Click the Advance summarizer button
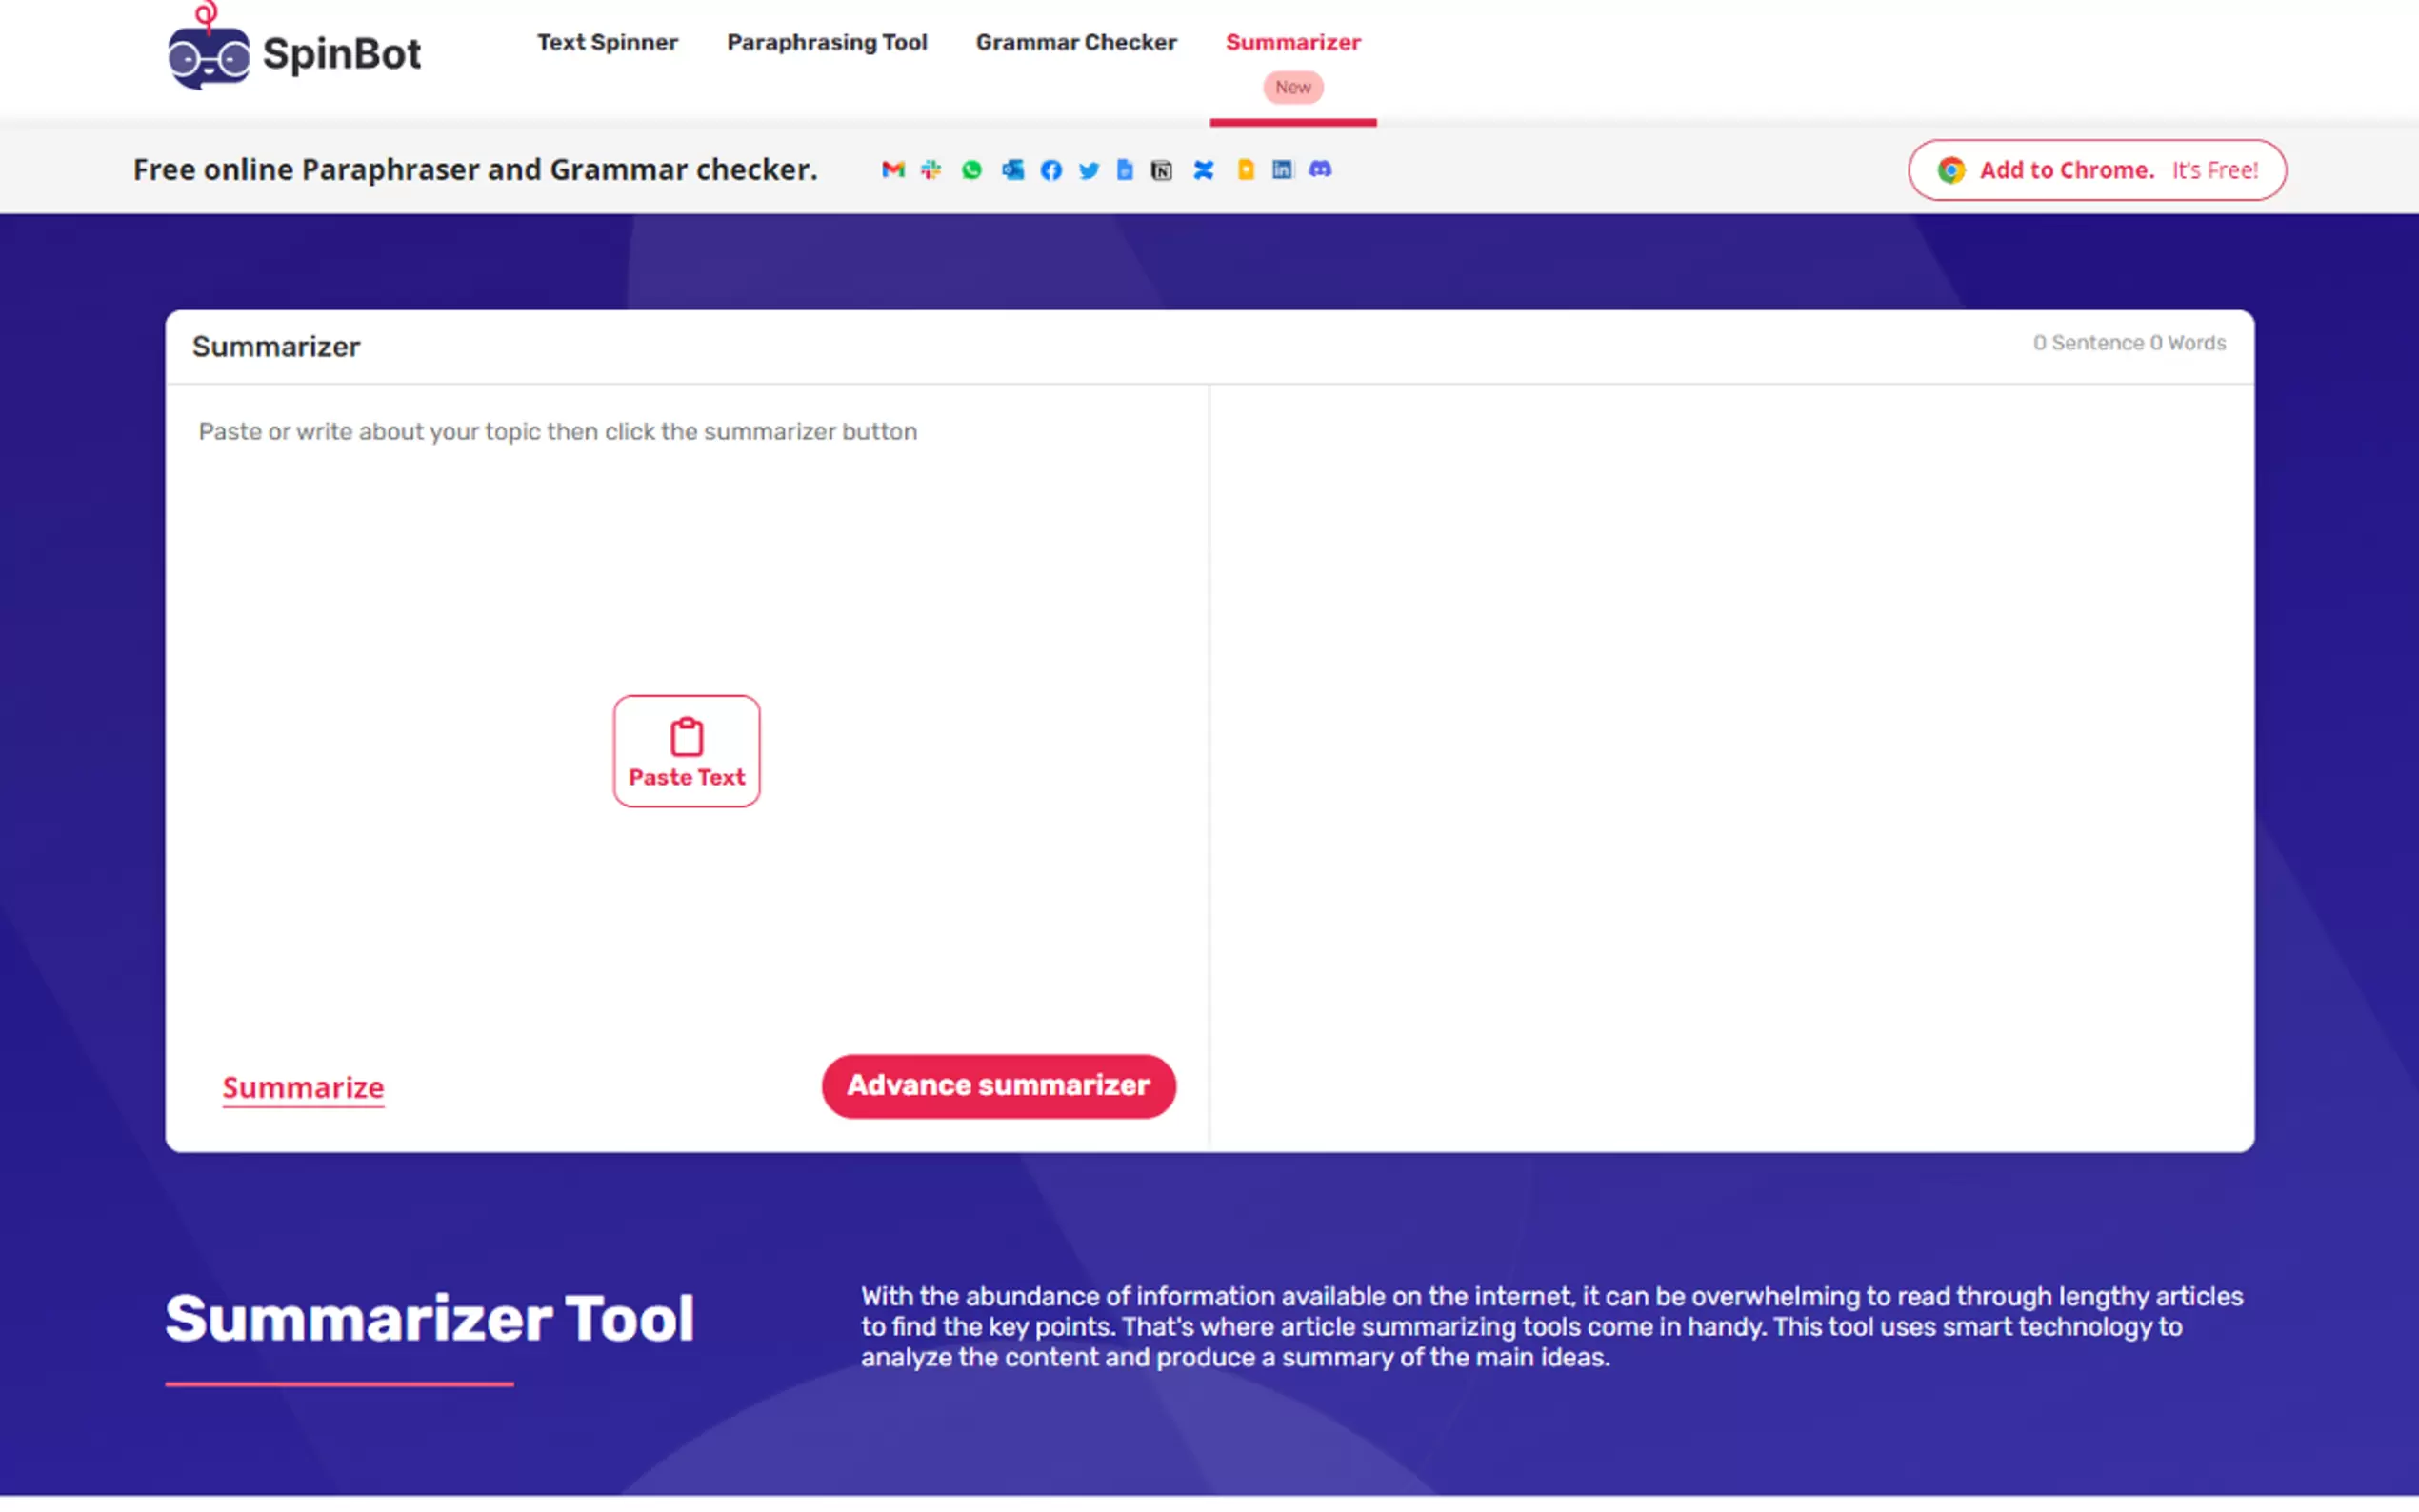The width and height of the screenshot is (2419, 1512). click(998, 1085)
